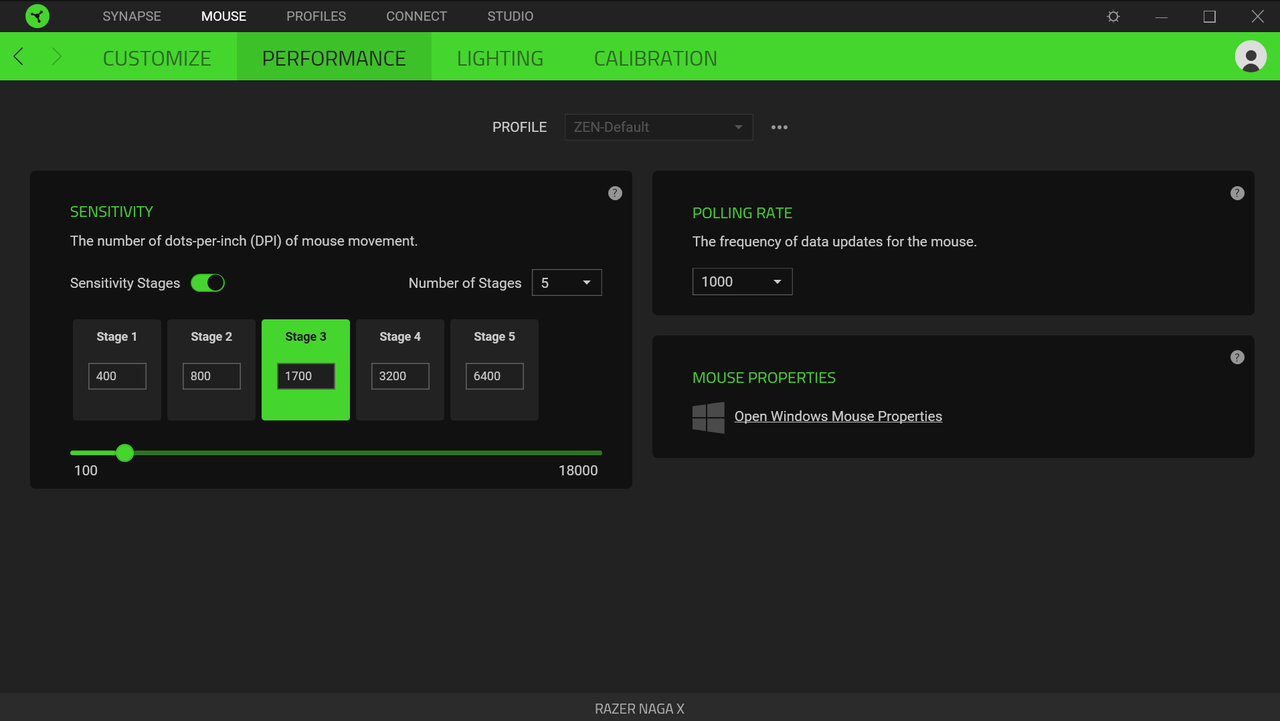
Task: Click help icon in Sensitivity panel
Action: 615,193
